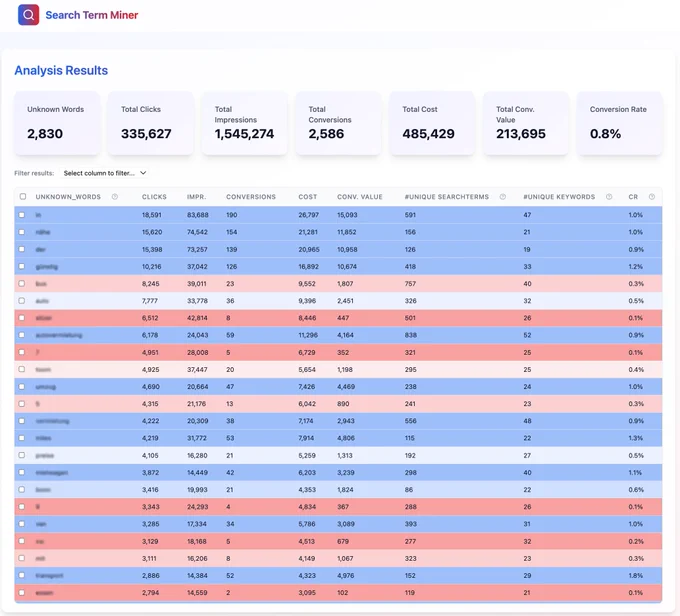Screen dimensions: 680x616
Task: Check the row with 2,794 clicks
Action: [22, 593]
